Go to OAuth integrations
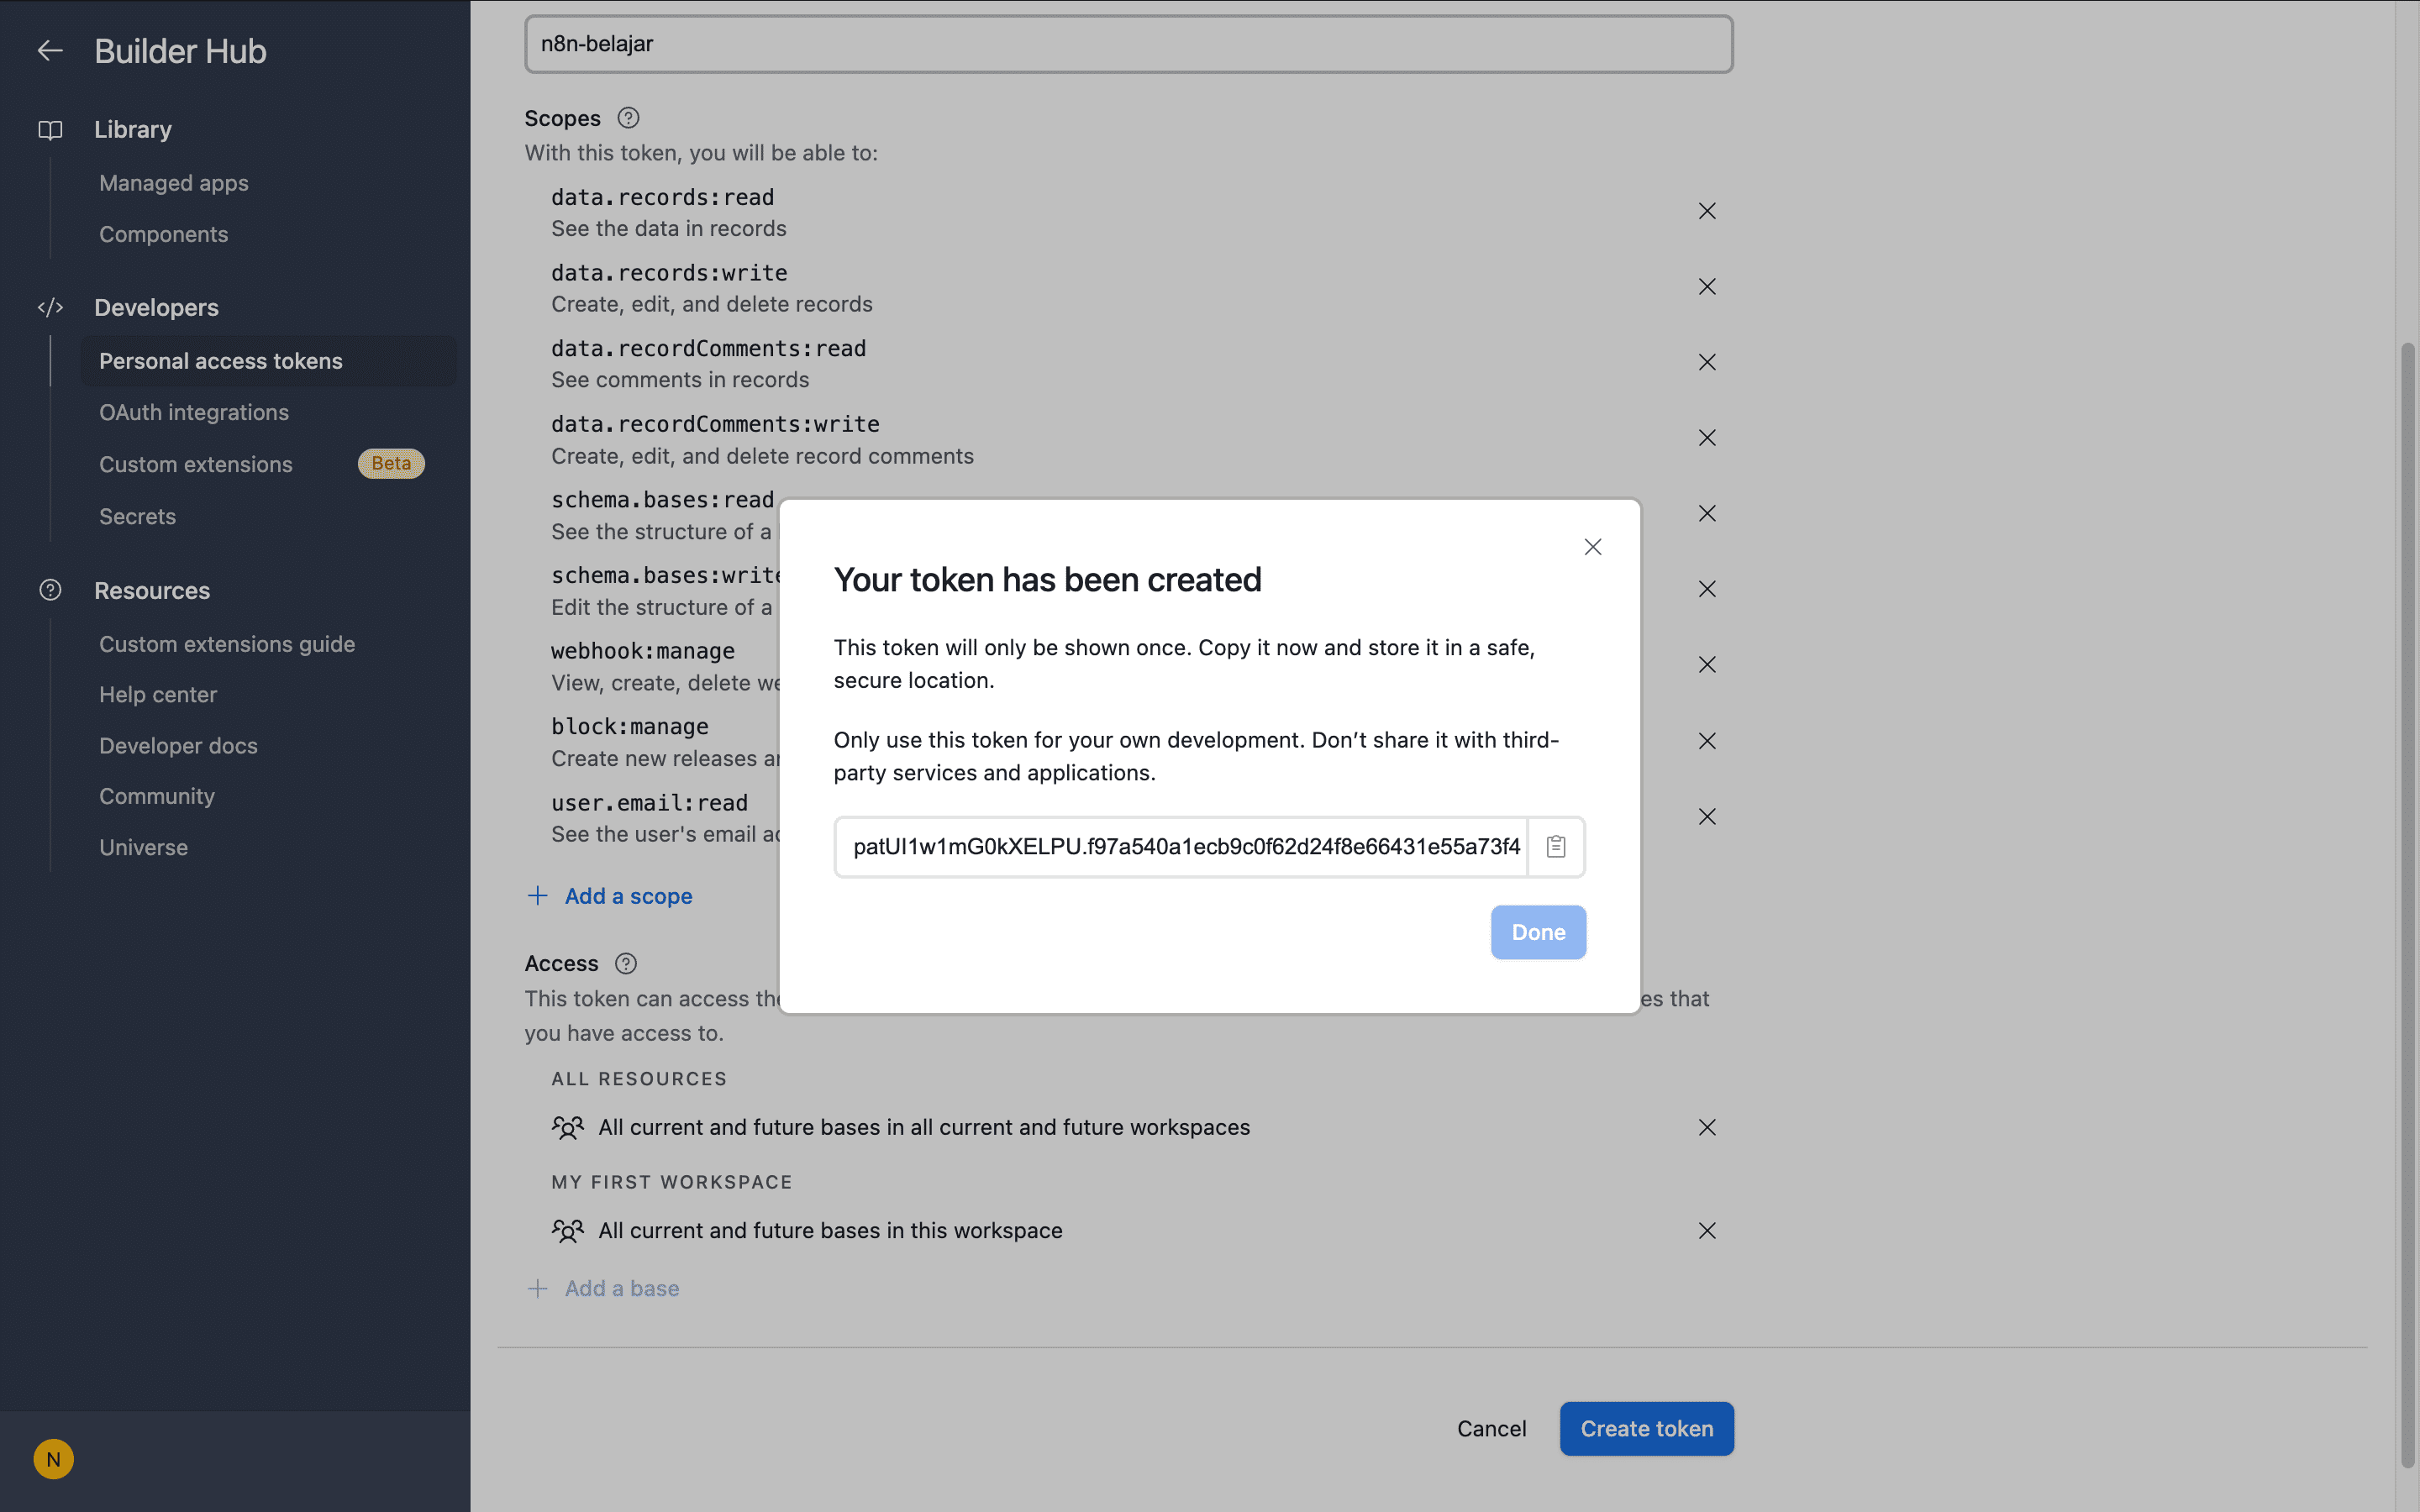The image size is (2420, 1512). [194, 412]
